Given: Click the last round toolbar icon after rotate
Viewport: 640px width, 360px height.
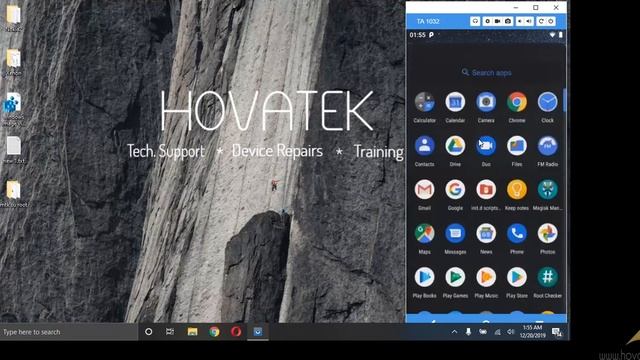Looking at the screenshot, I should point(551,21).
